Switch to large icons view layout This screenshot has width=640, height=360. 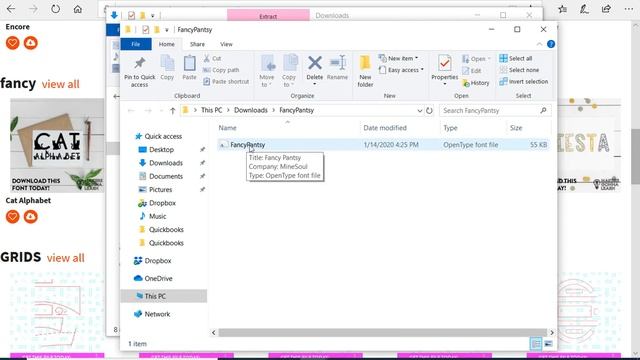(x=548, y=344)
